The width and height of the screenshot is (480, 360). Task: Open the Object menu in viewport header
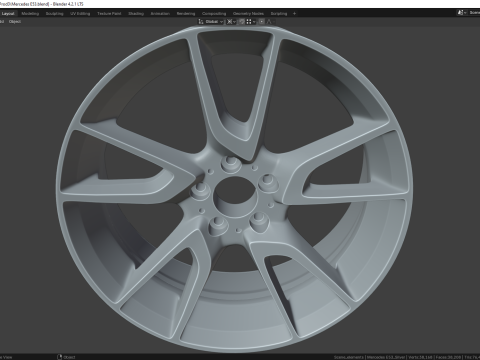[15, 22]
